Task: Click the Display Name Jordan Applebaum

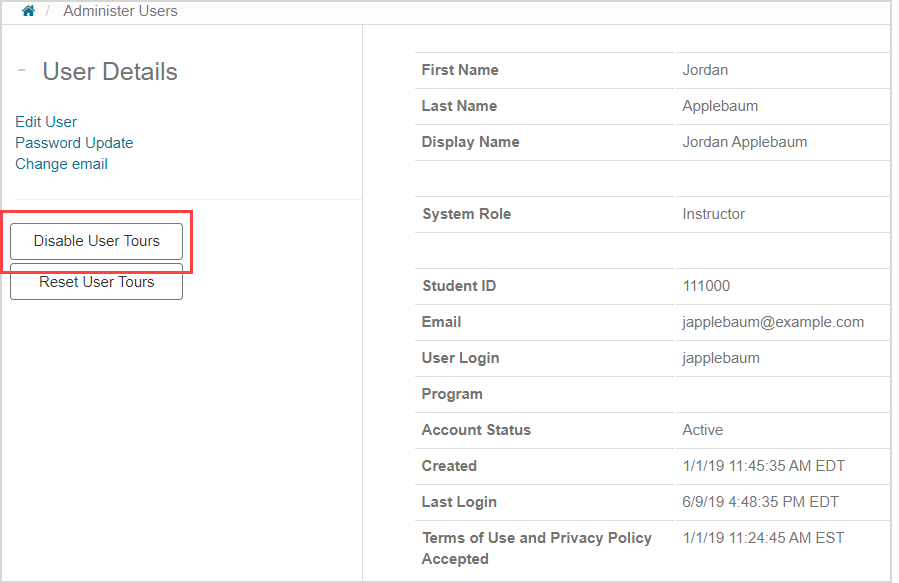Action: pyautogui.click(x=744, y=141)
